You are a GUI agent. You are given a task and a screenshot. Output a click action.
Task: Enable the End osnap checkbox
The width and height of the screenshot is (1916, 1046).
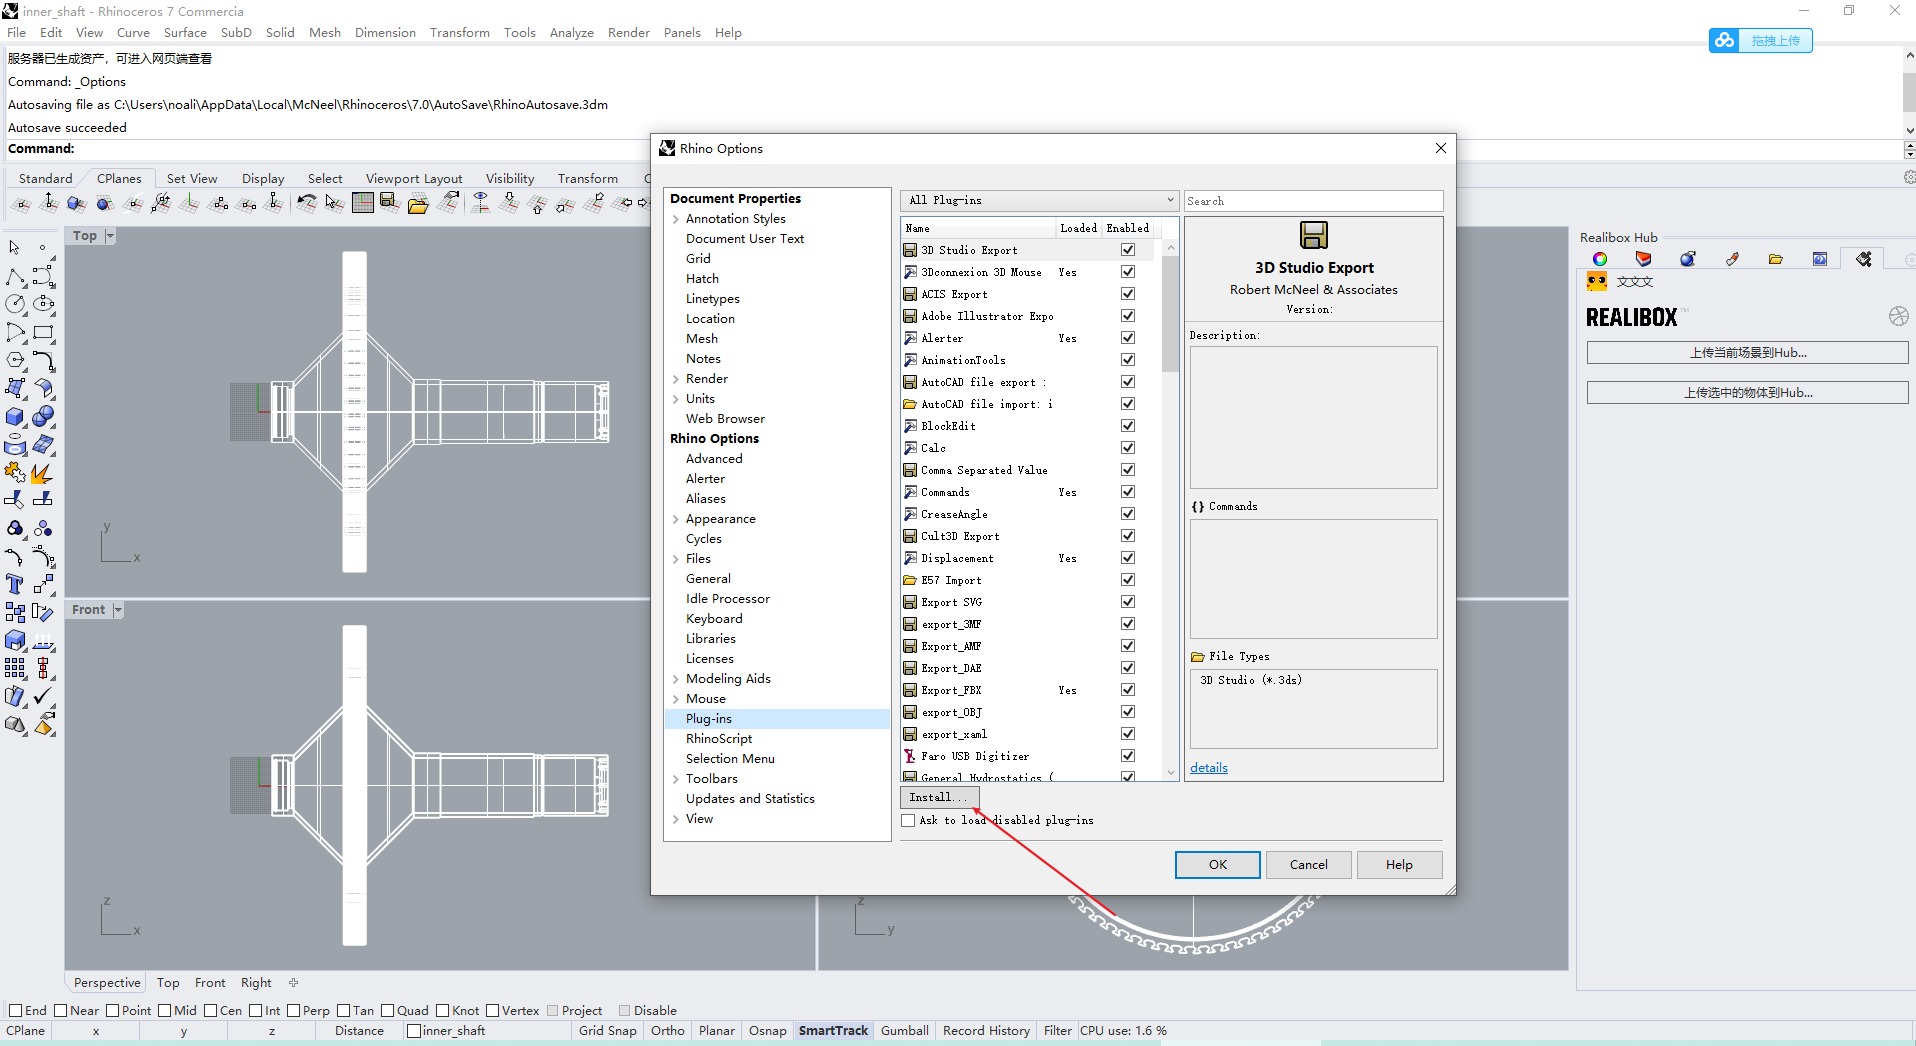[x=15, y=1011]
